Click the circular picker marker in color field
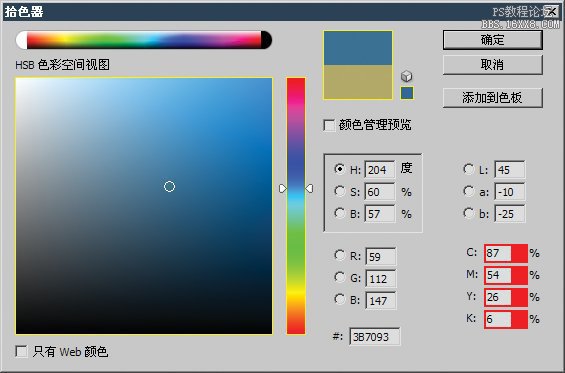 [169, 186]
